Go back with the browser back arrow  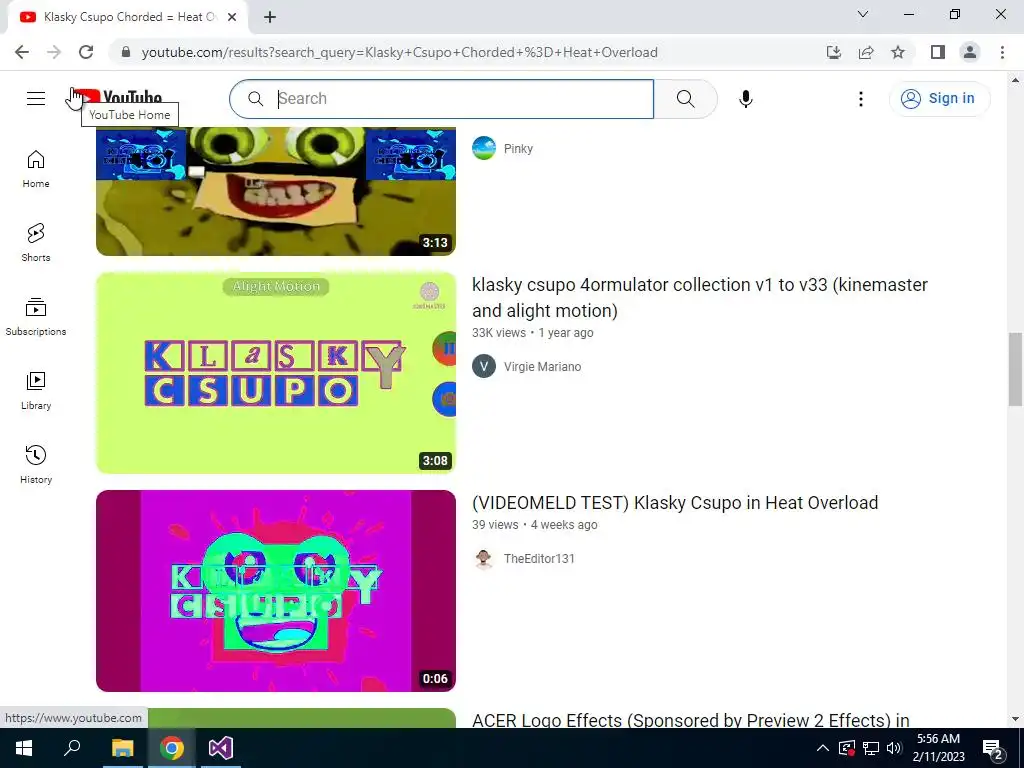coord(22,52)
